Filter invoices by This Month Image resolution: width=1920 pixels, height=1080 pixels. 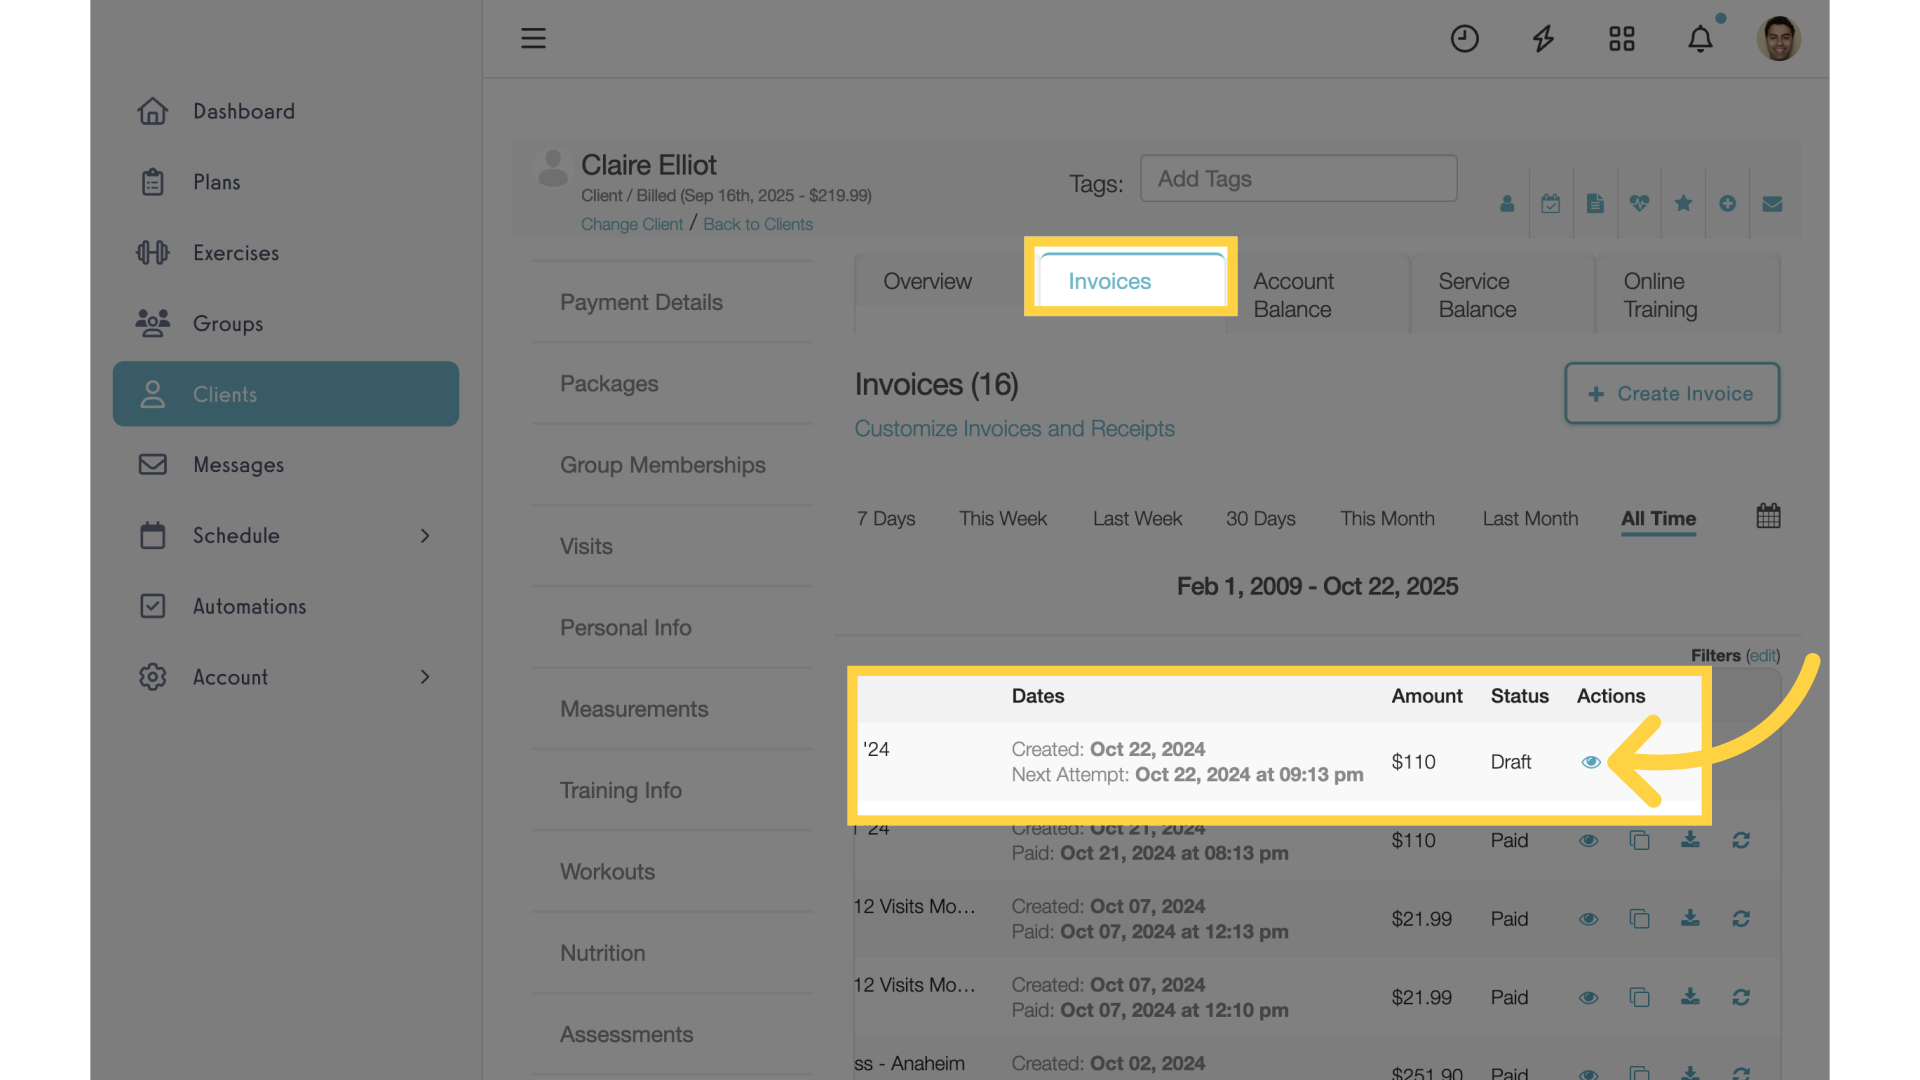point(1387,519)
